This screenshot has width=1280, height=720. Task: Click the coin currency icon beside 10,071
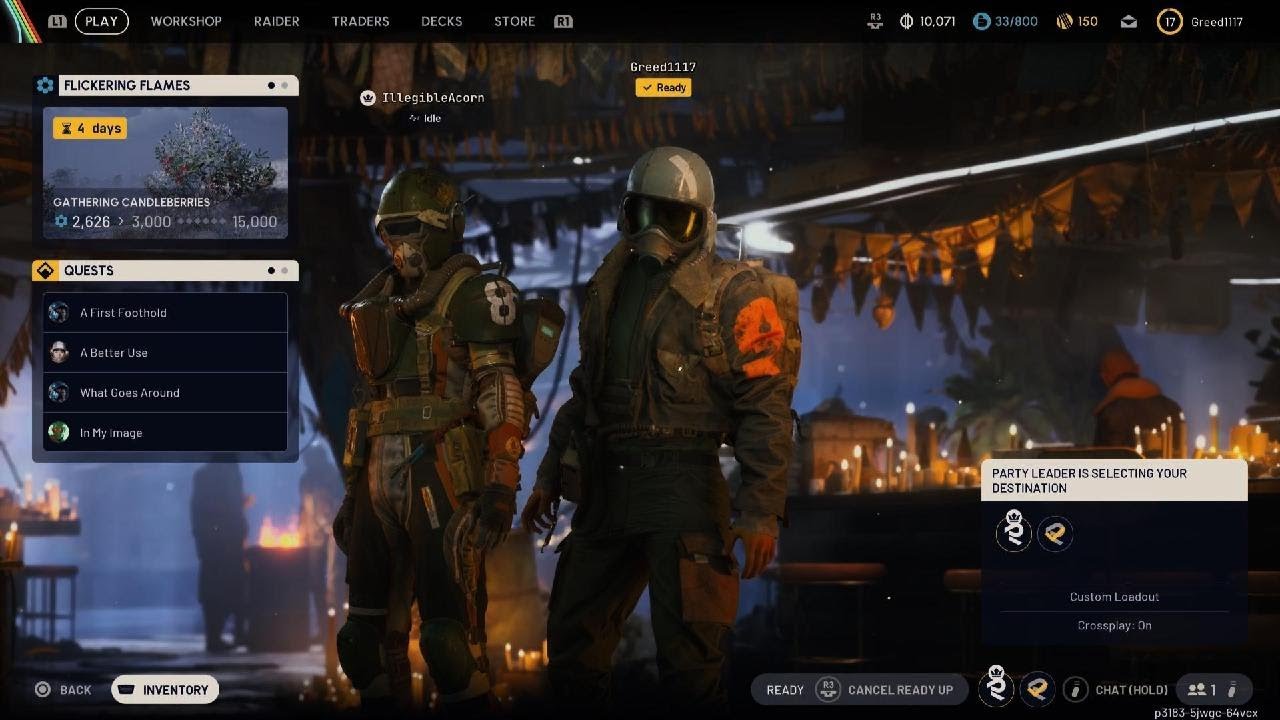tap(907, 21)
